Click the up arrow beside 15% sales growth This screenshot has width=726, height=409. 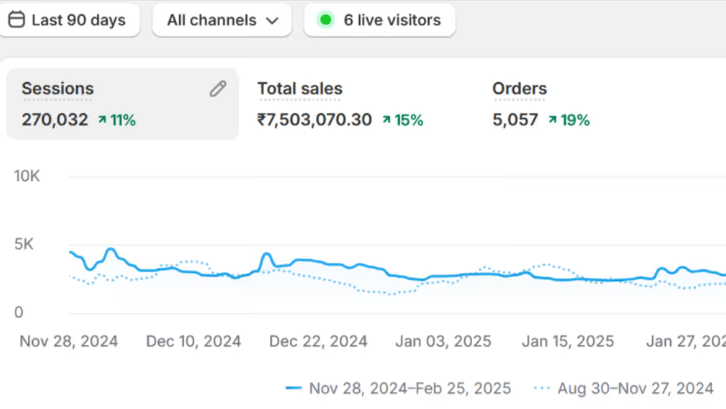[386, 120]
